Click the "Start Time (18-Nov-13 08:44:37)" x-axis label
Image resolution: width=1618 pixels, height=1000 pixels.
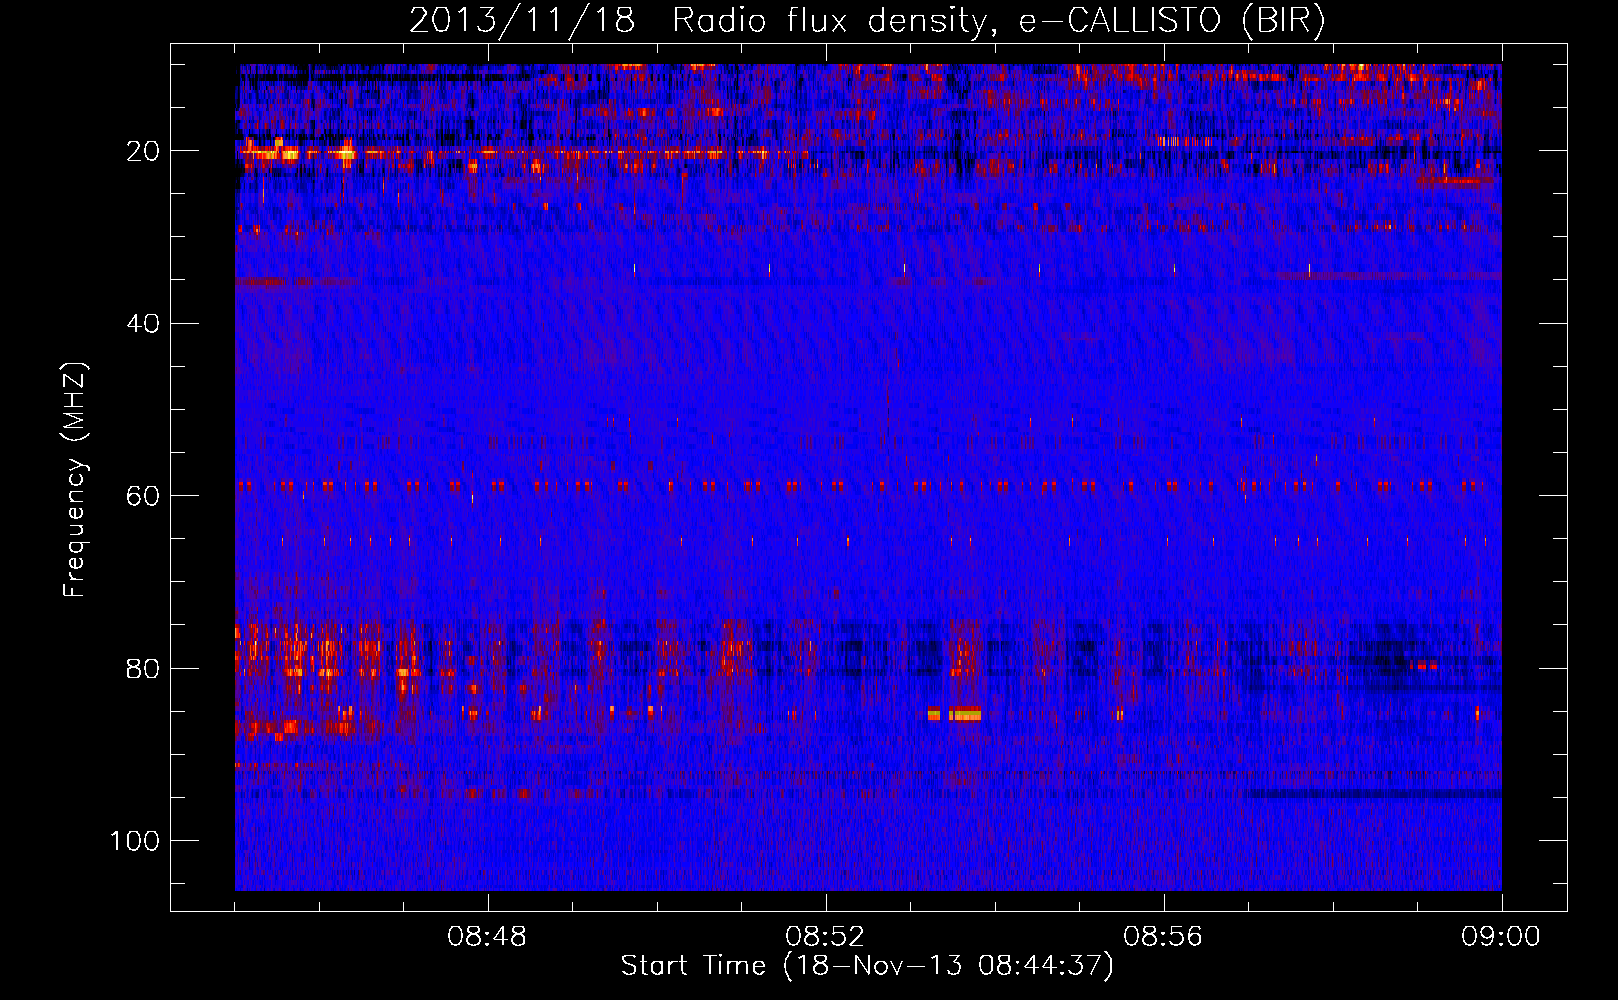coord(867,966)
